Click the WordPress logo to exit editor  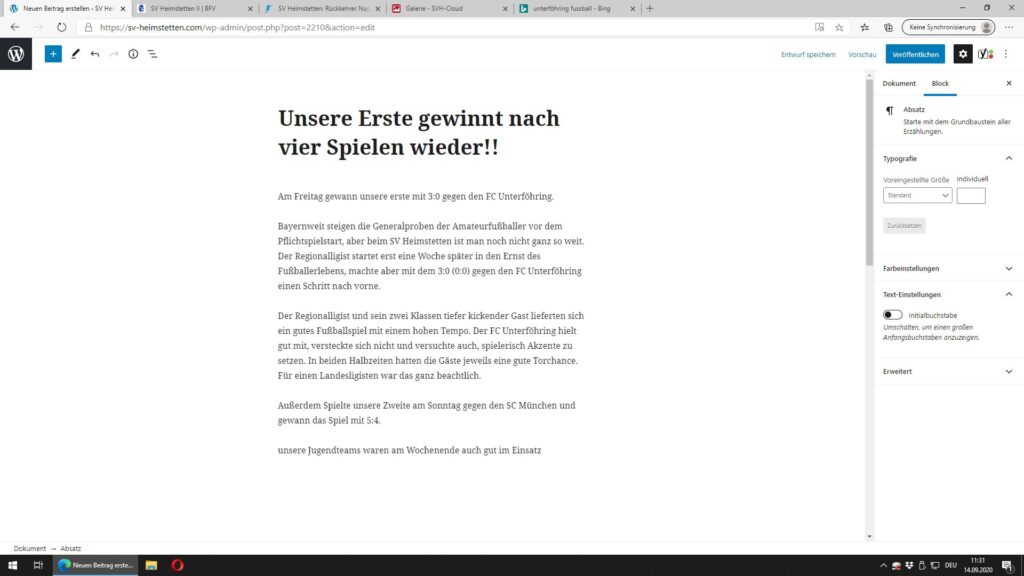16,54
